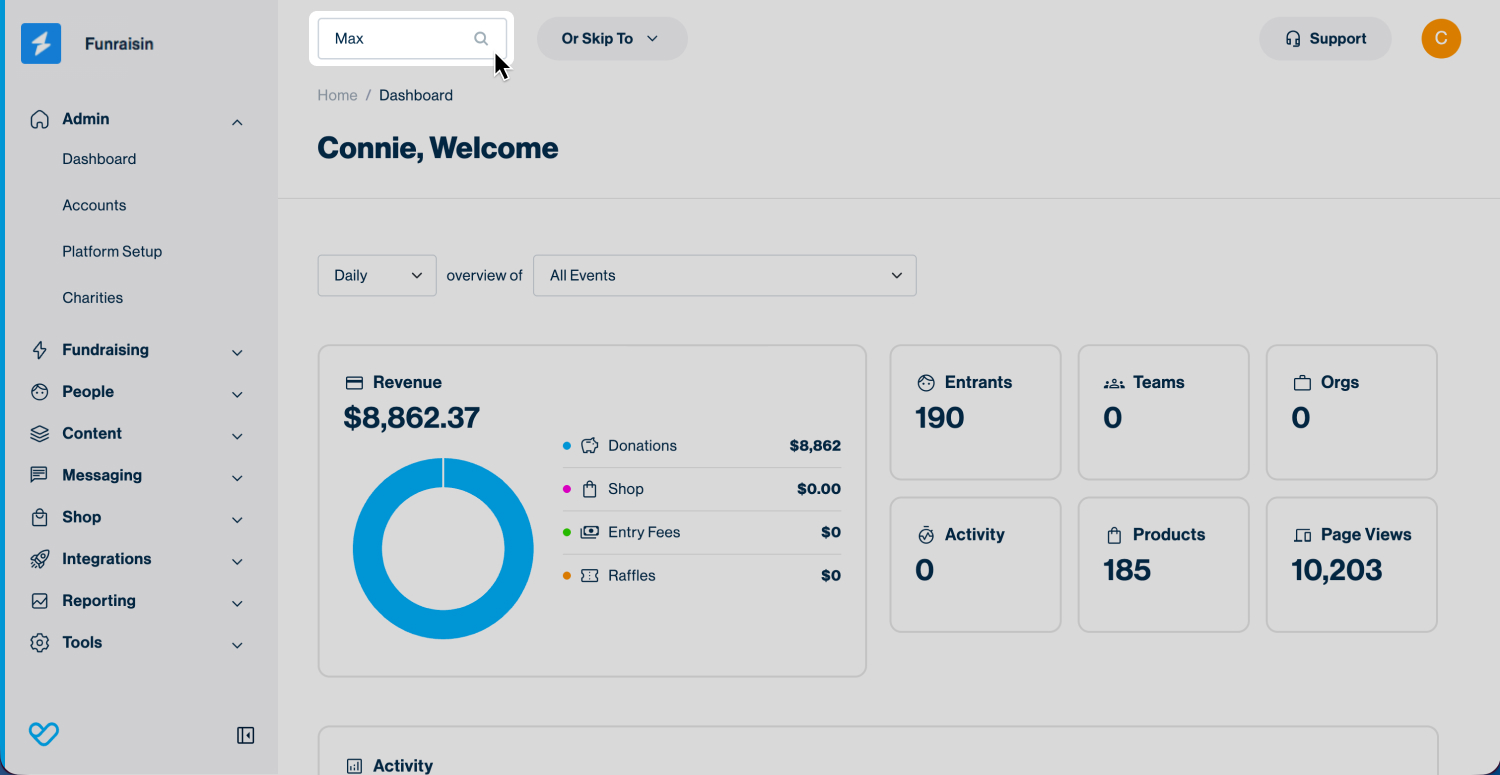
Task: Click the heart icon in sidebar footer
Action: tap(44, 735)
